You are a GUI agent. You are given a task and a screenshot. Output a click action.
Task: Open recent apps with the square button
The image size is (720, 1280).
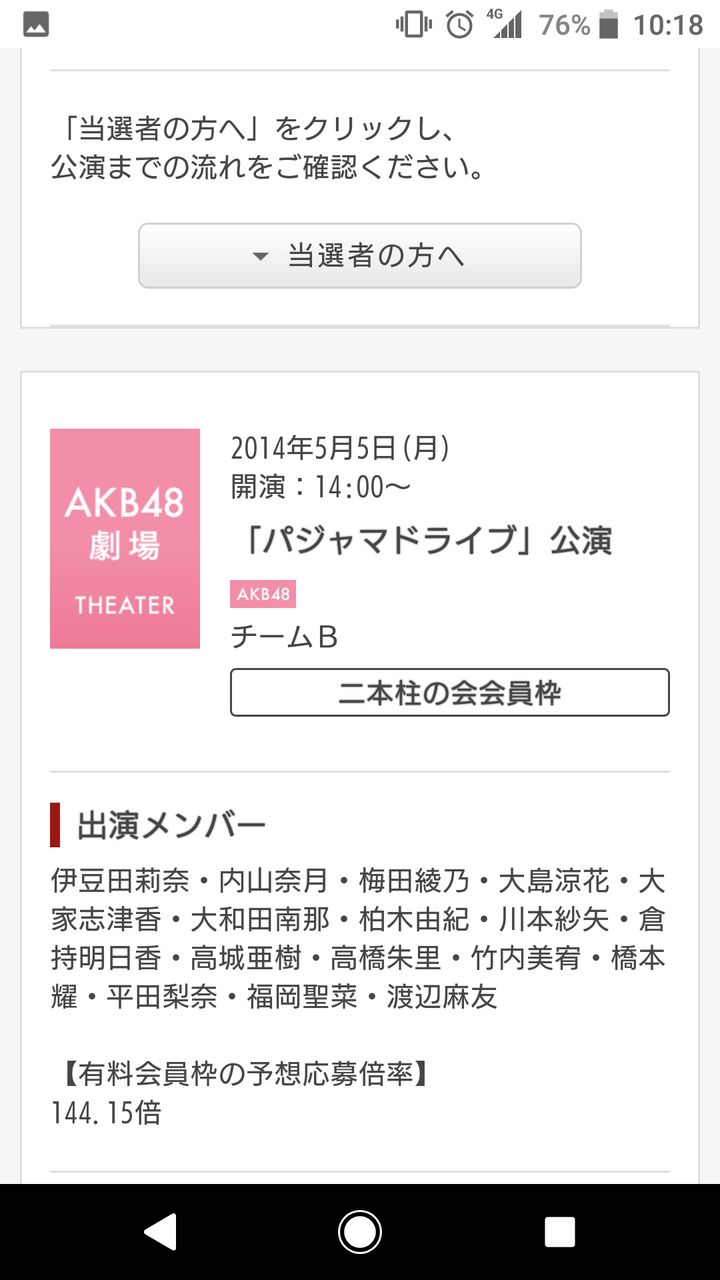coord(559,1232)
